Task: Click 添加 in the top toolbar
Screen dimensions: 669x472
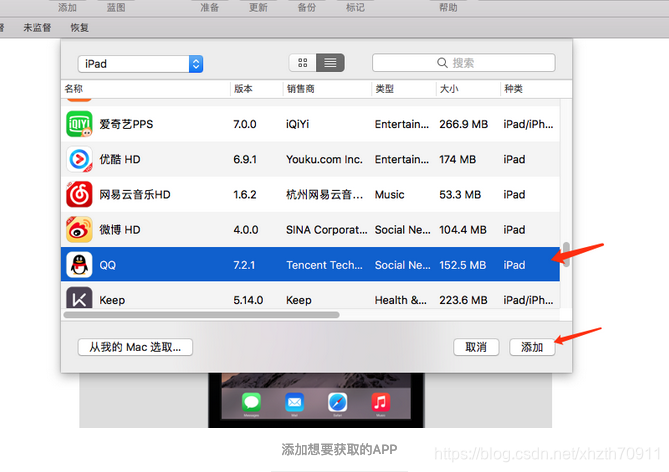Action: [x=67, y=7]
